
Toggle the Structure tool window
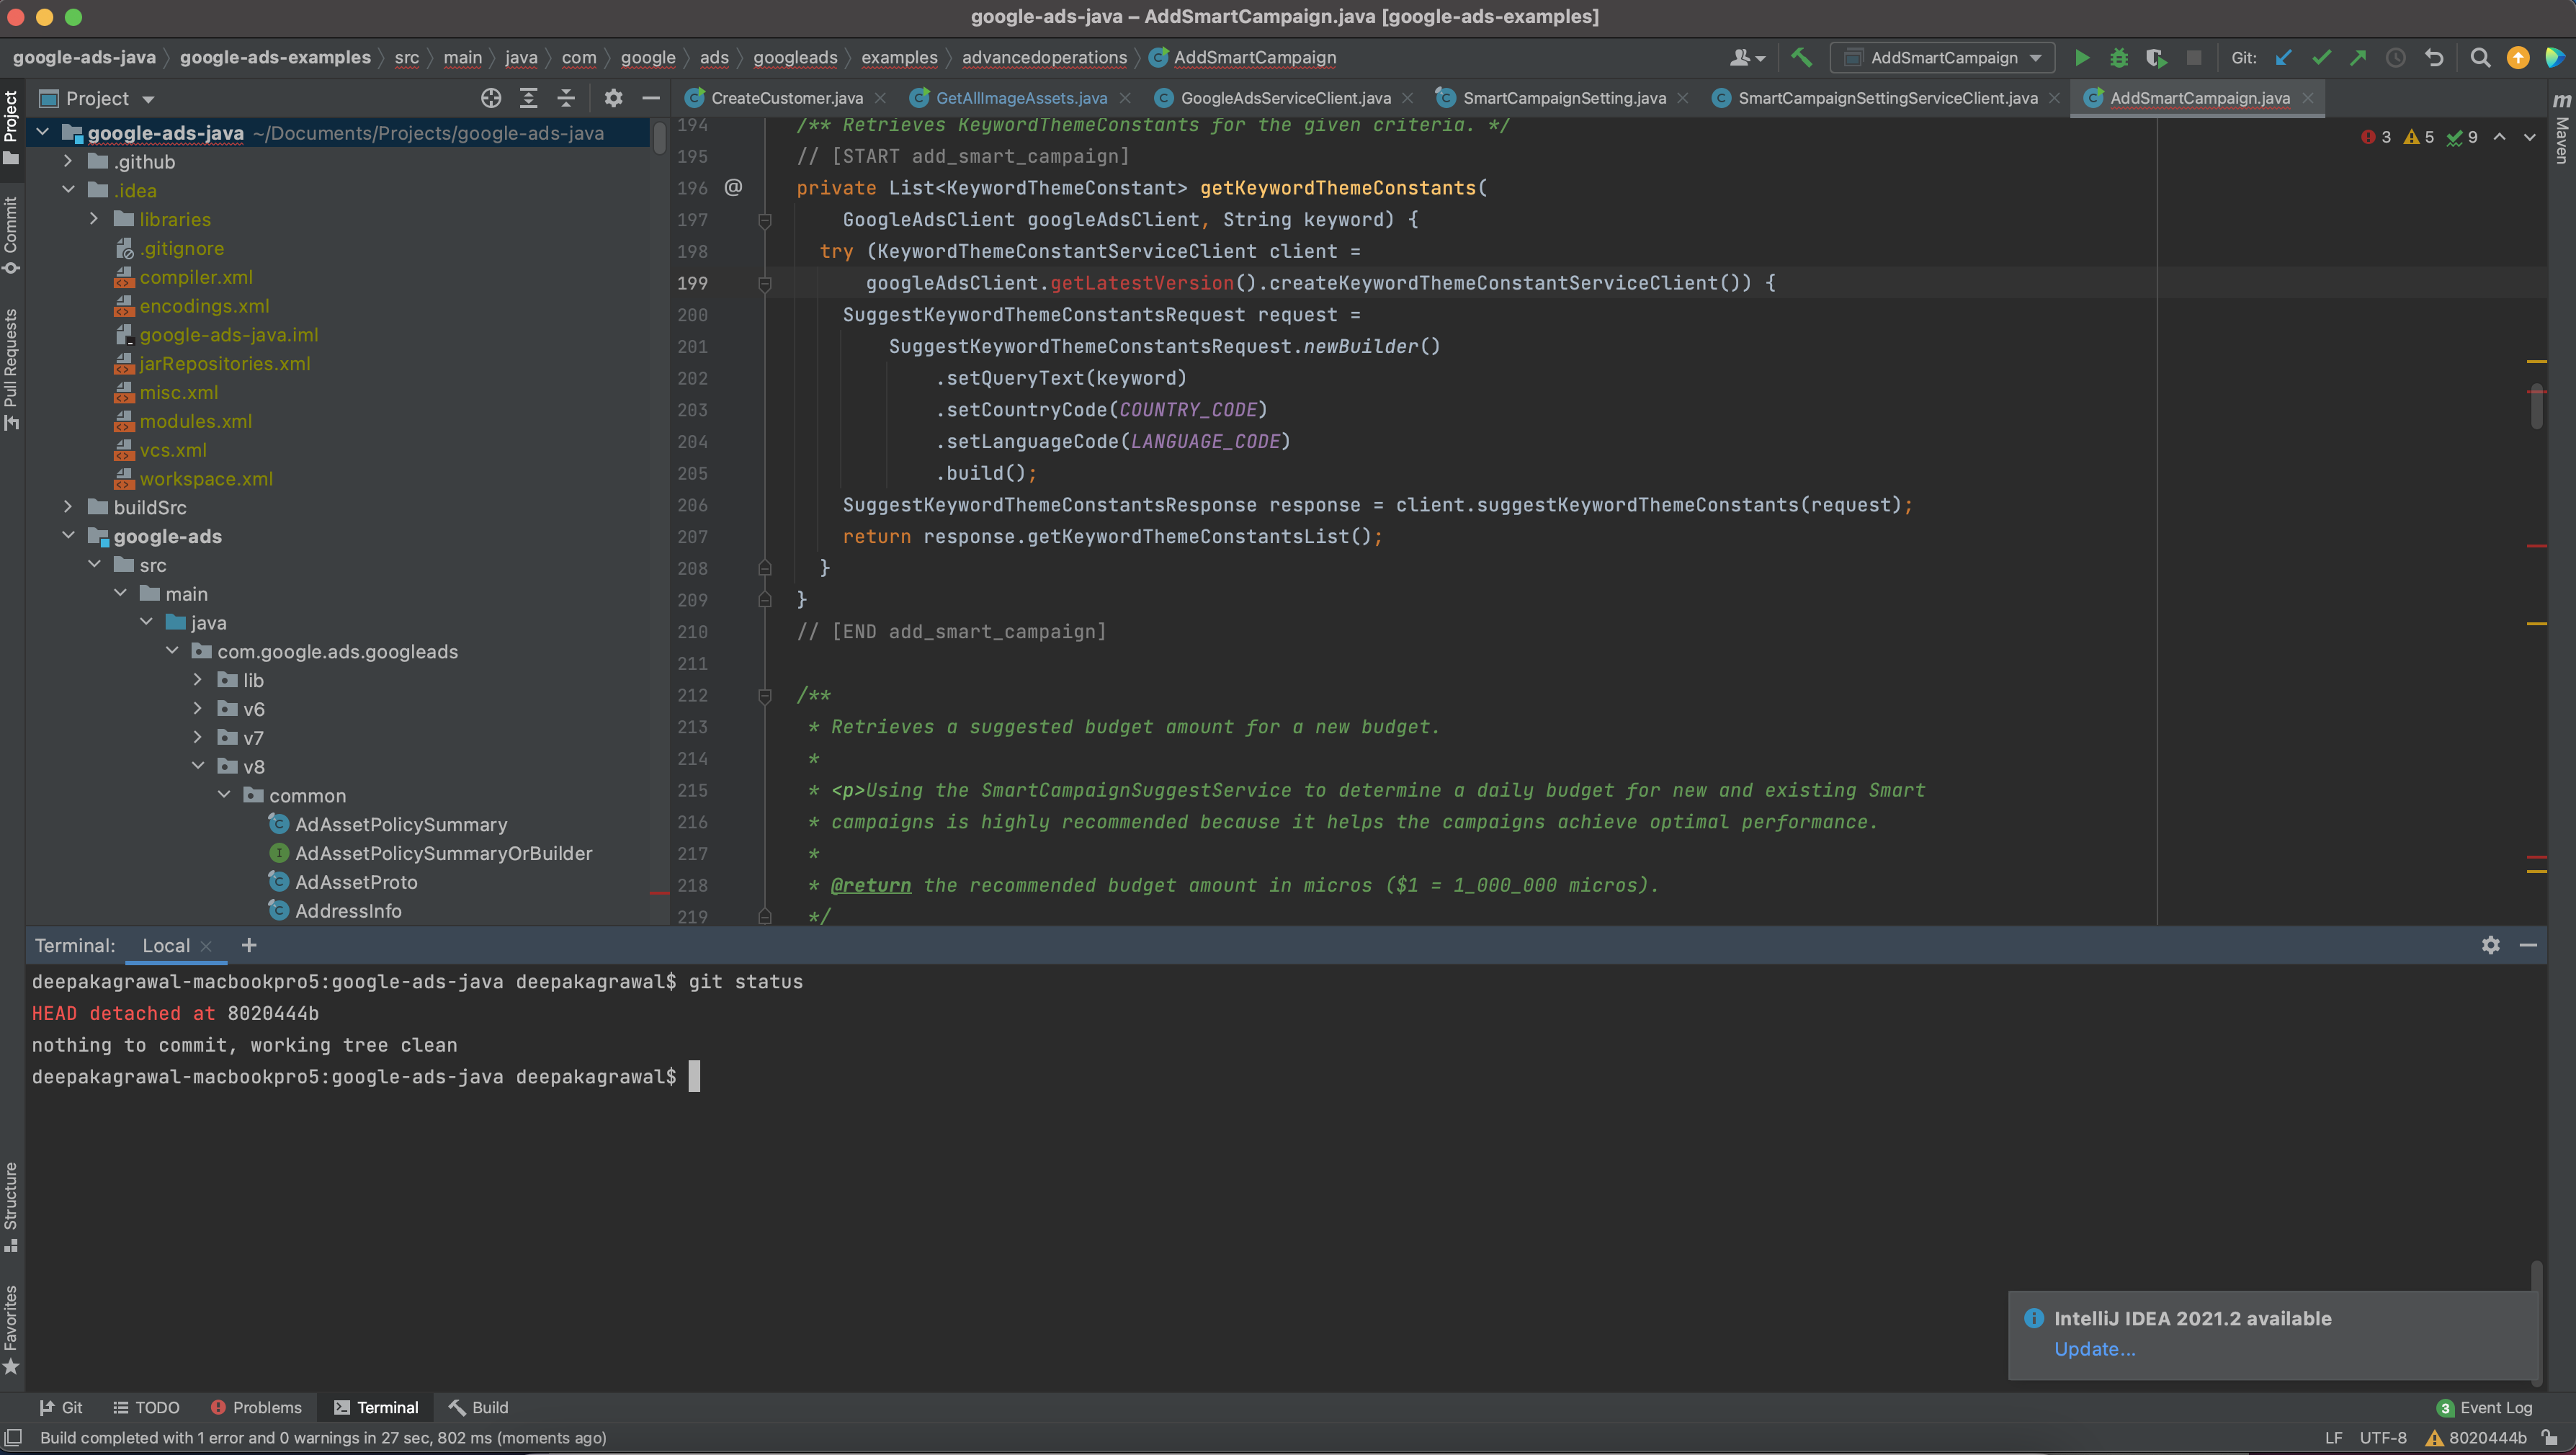11,1205
